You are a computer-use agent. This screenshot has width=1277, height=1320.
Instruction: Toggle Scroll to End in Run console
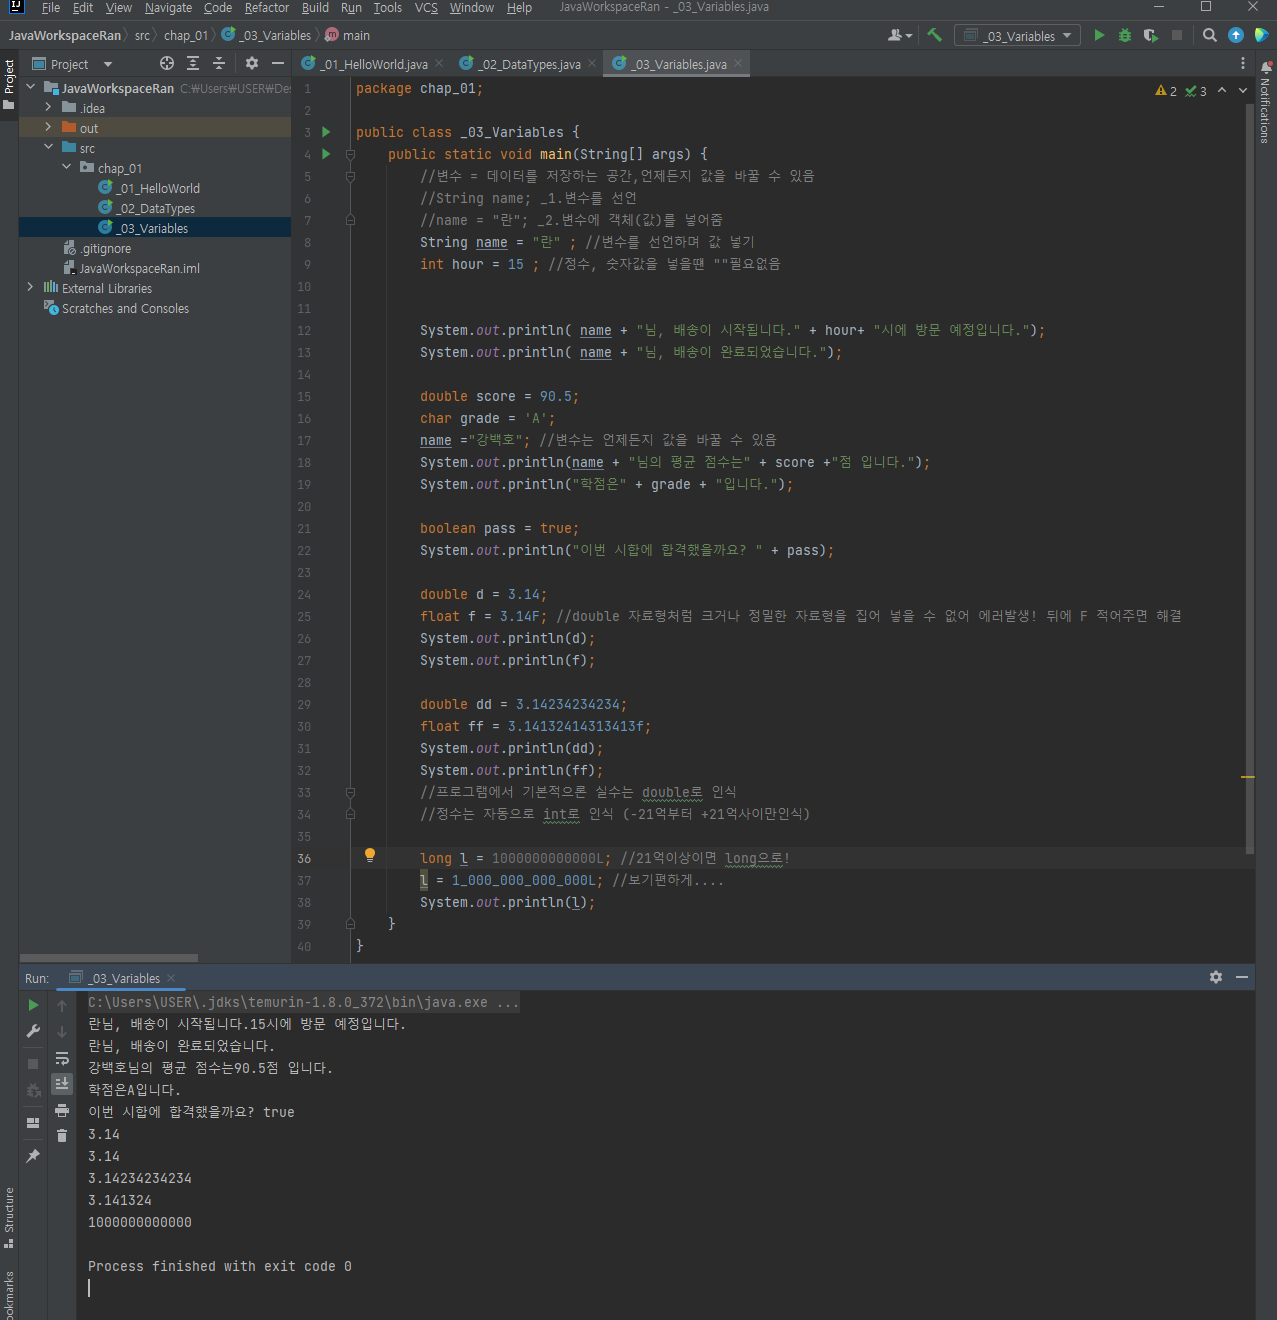tap(62, 1083)
